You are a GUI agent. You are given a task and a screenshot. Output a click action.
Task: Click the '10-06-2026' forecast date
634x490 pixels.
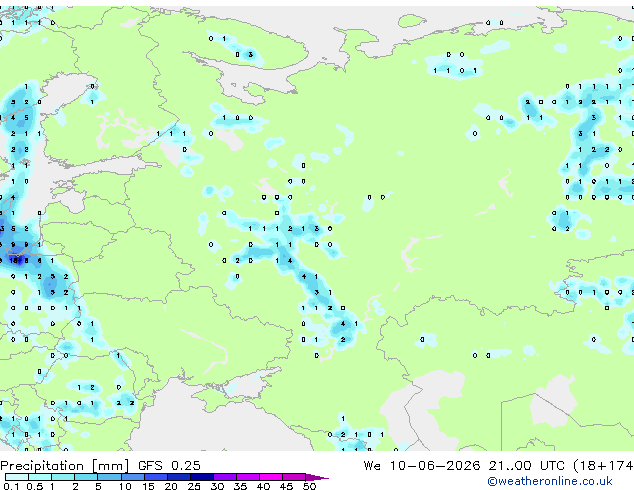pos(435,465)
